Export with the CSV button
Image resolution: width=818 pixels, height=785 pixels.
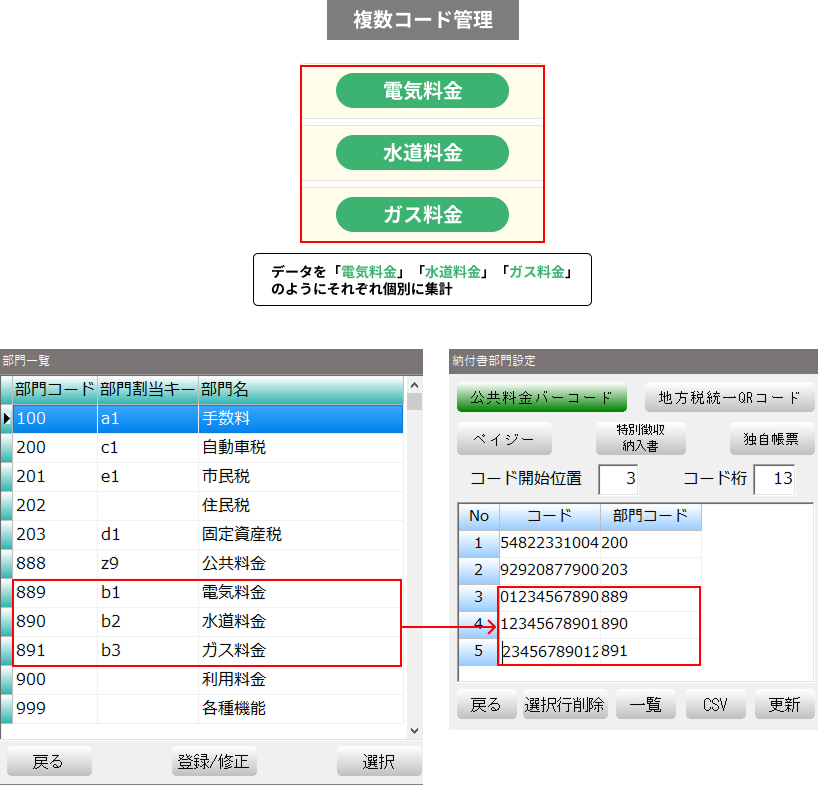714,704
